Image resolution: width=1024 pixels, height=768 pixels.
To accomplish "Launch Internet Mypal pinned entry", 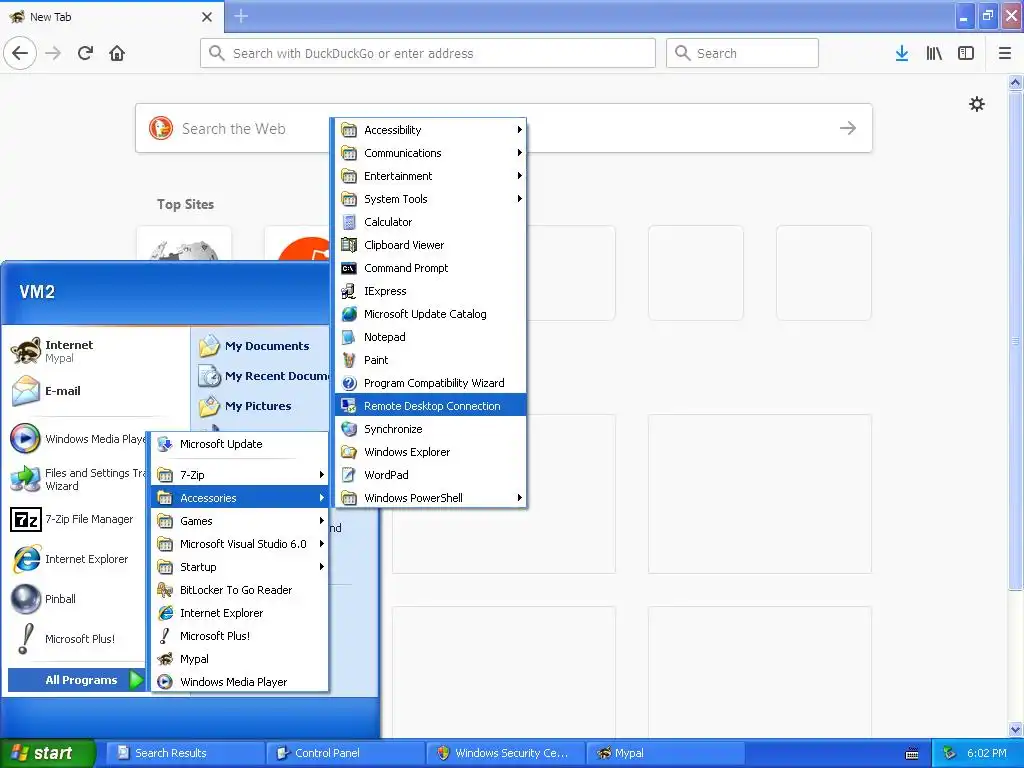I will [x=98, y=351].
